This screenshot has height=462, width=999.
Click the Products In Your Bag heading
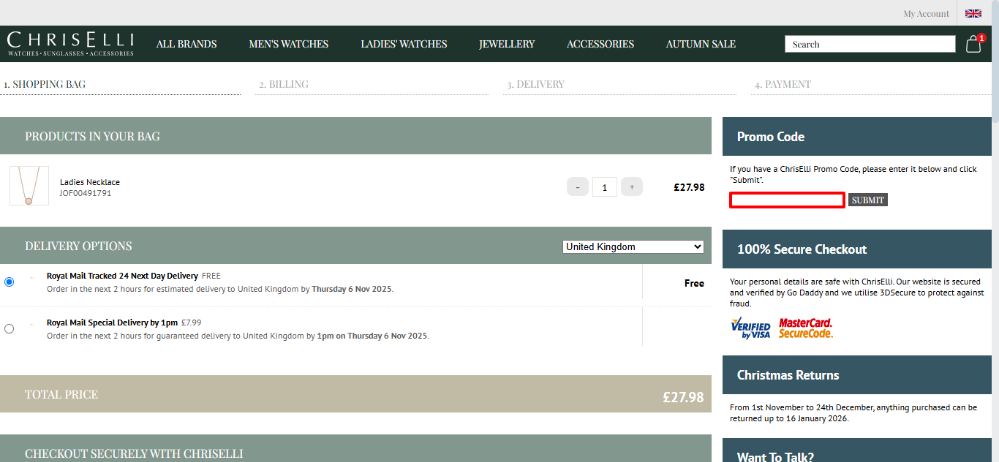click(92, 136)
